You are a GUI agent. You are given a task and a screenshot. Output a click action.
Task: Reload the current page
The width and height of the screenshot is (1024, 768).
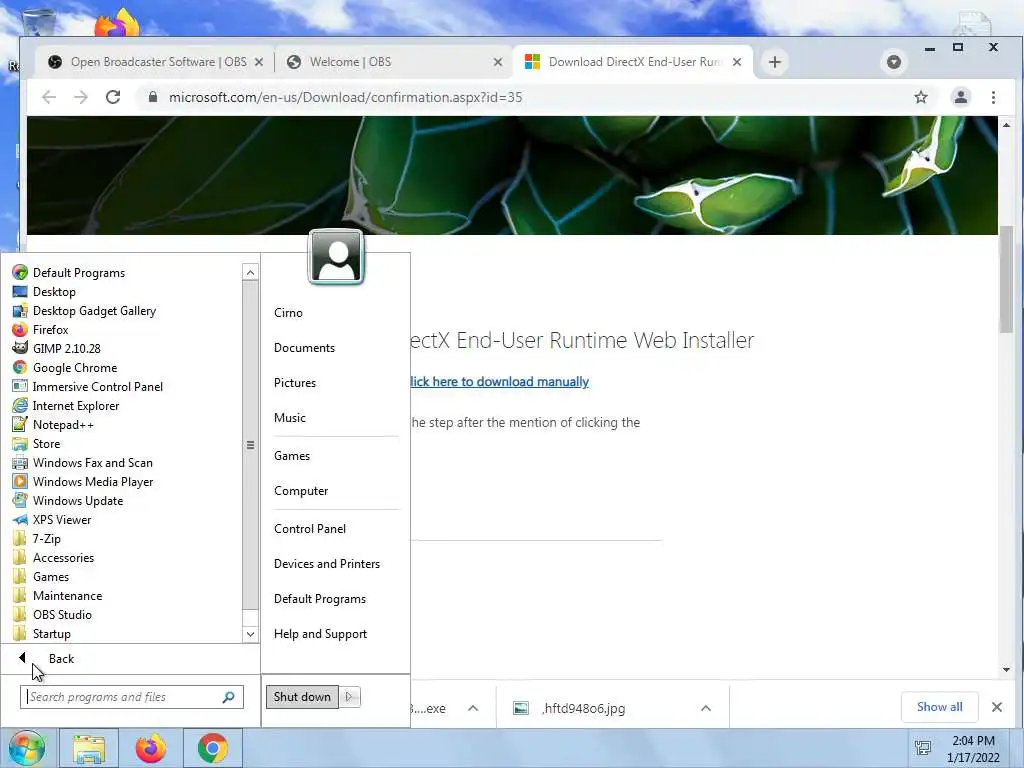[x=113, y=97]
